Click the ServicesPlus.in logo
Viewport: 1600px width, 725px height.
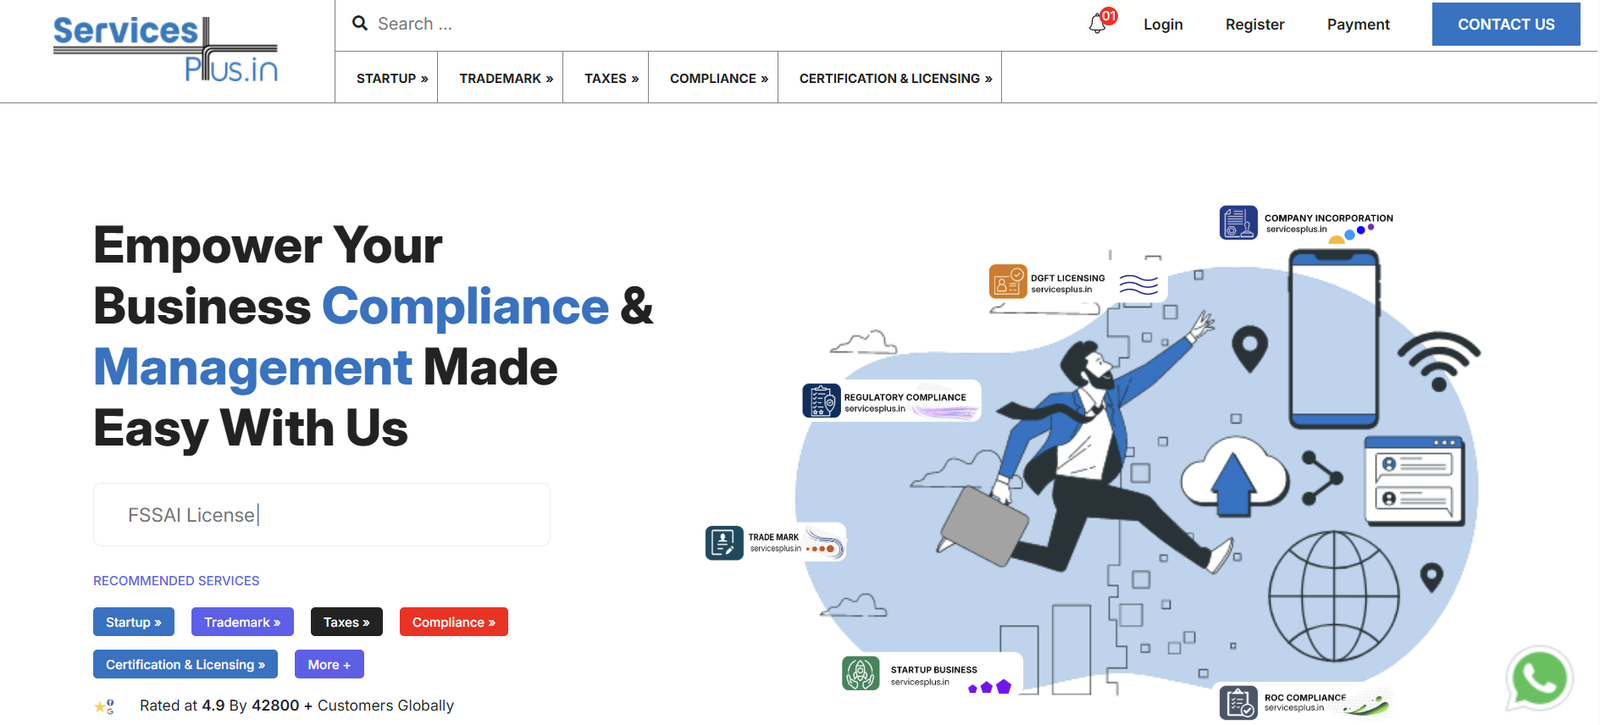tap(166, 49)
